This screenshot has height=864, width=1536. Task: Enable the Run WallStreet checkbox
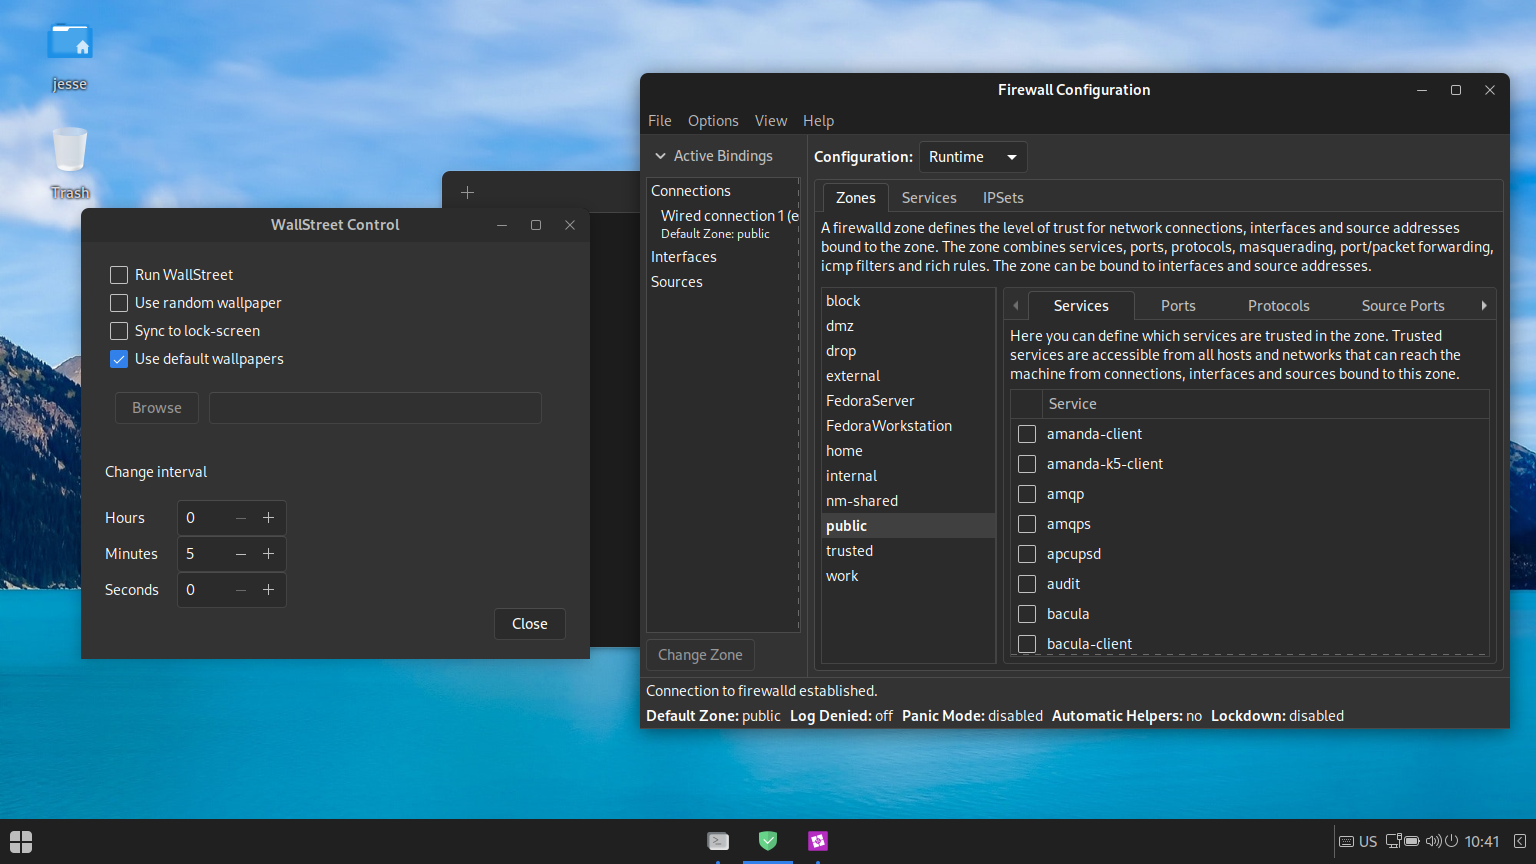pyautogui.click(x=119, y=275)
